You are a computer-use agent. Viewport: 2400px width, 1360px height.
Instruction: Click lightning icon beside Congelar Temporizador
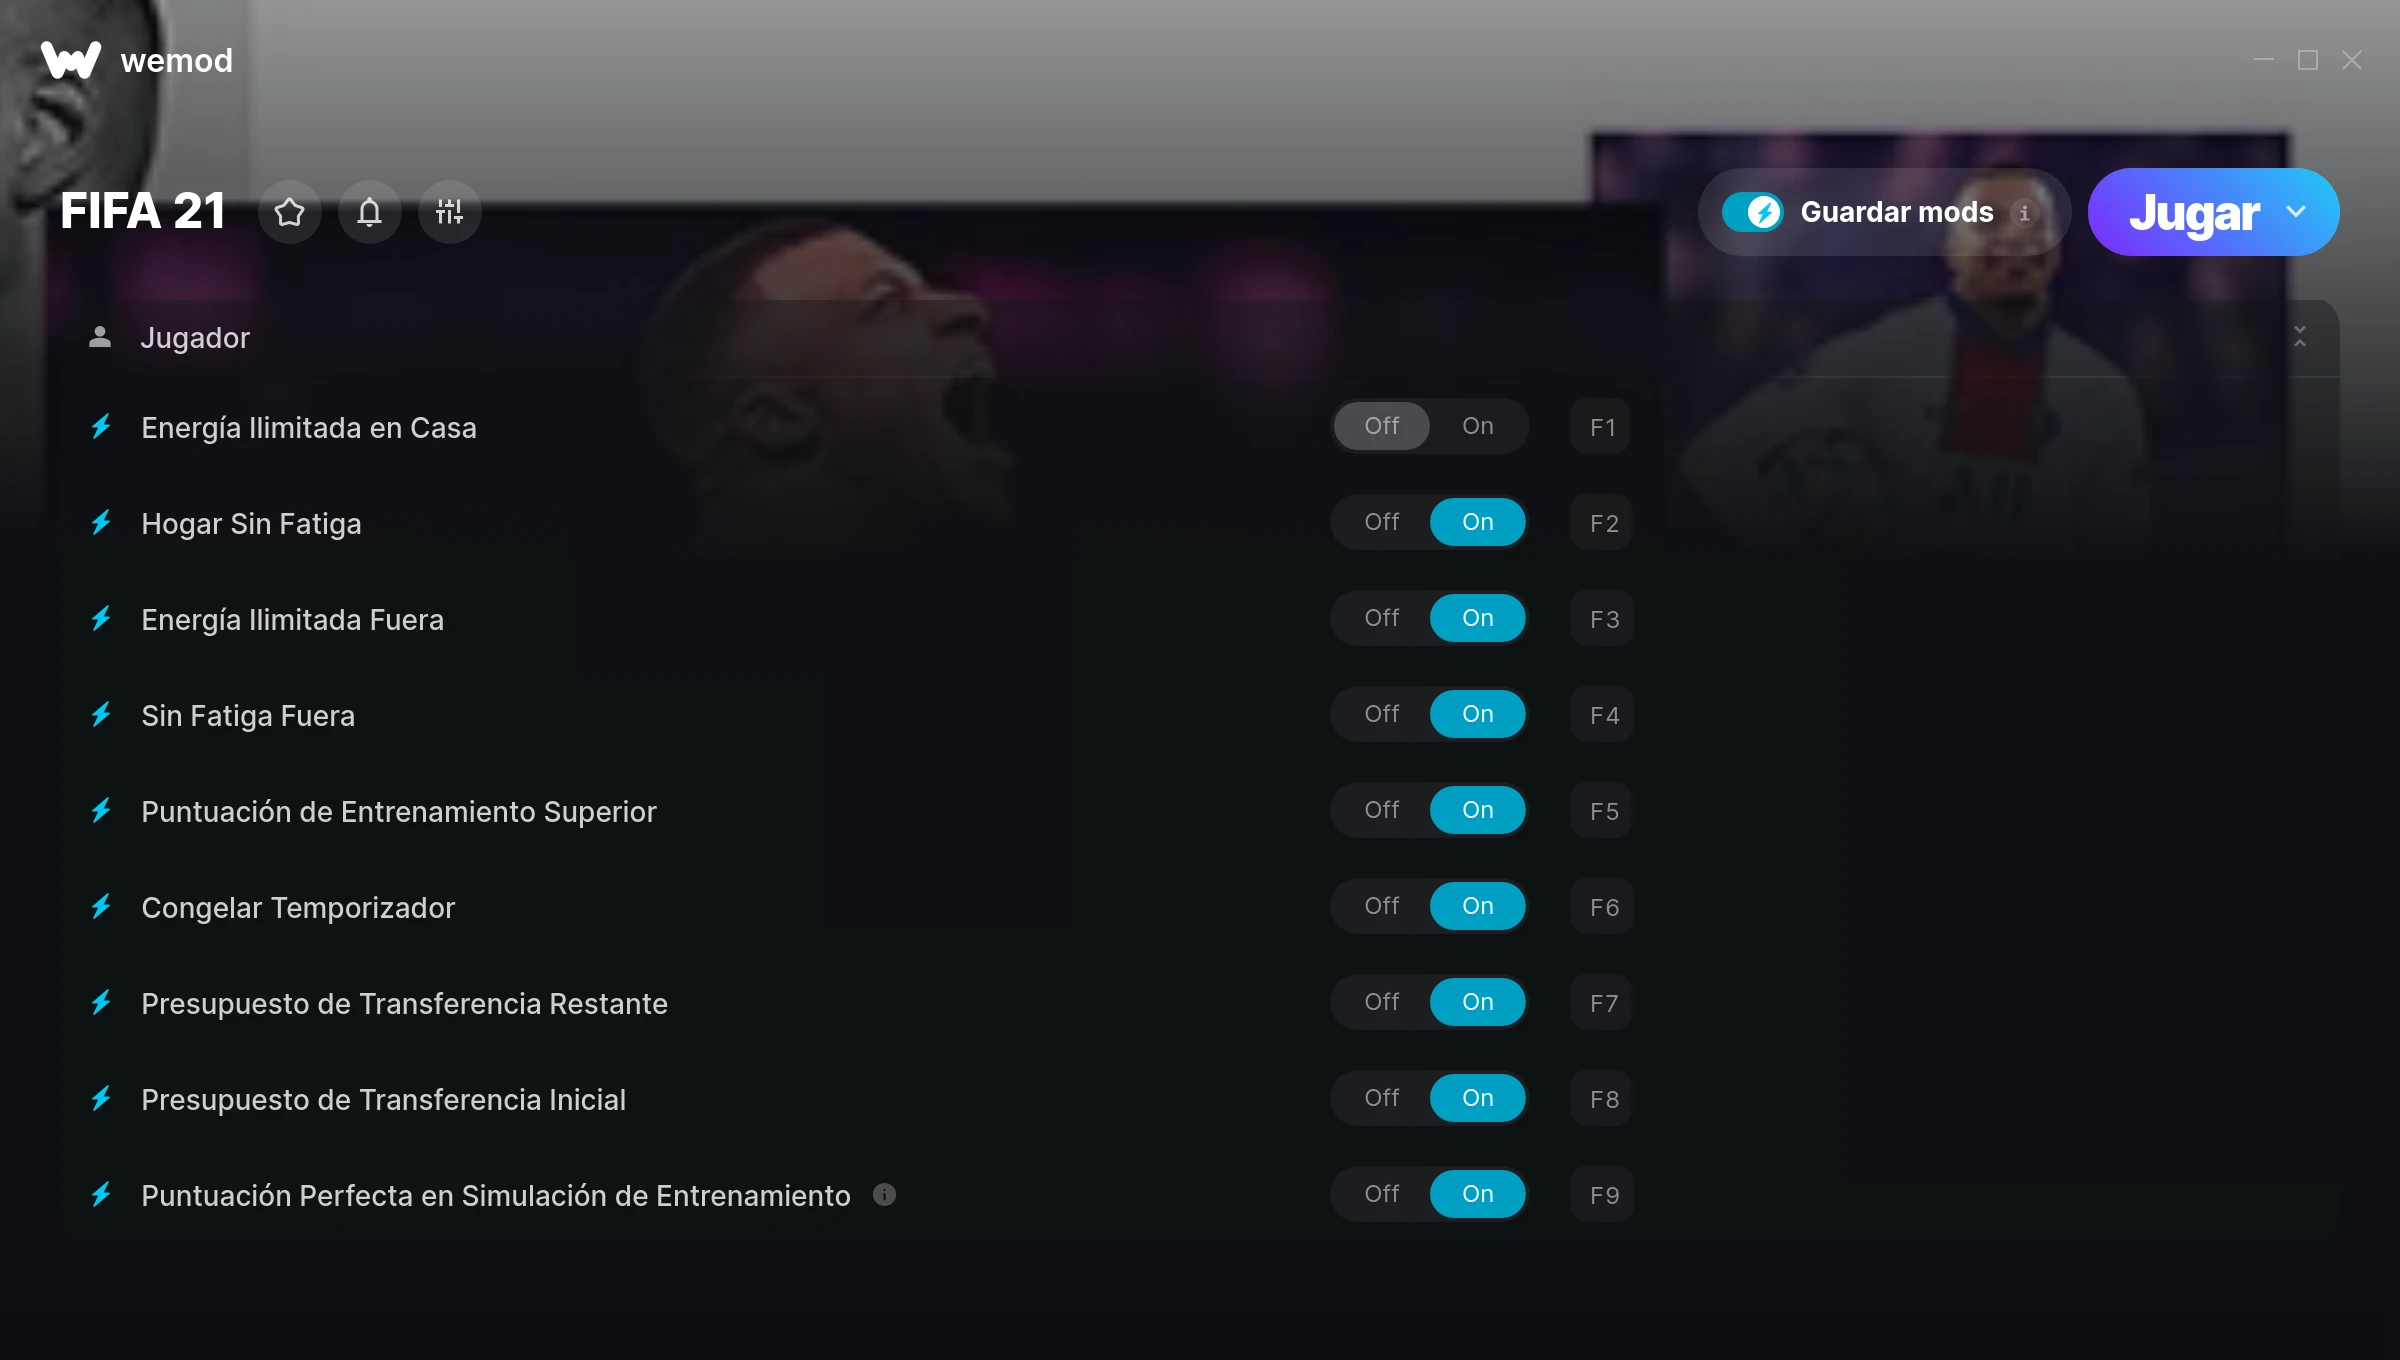[x=101, y=907]
